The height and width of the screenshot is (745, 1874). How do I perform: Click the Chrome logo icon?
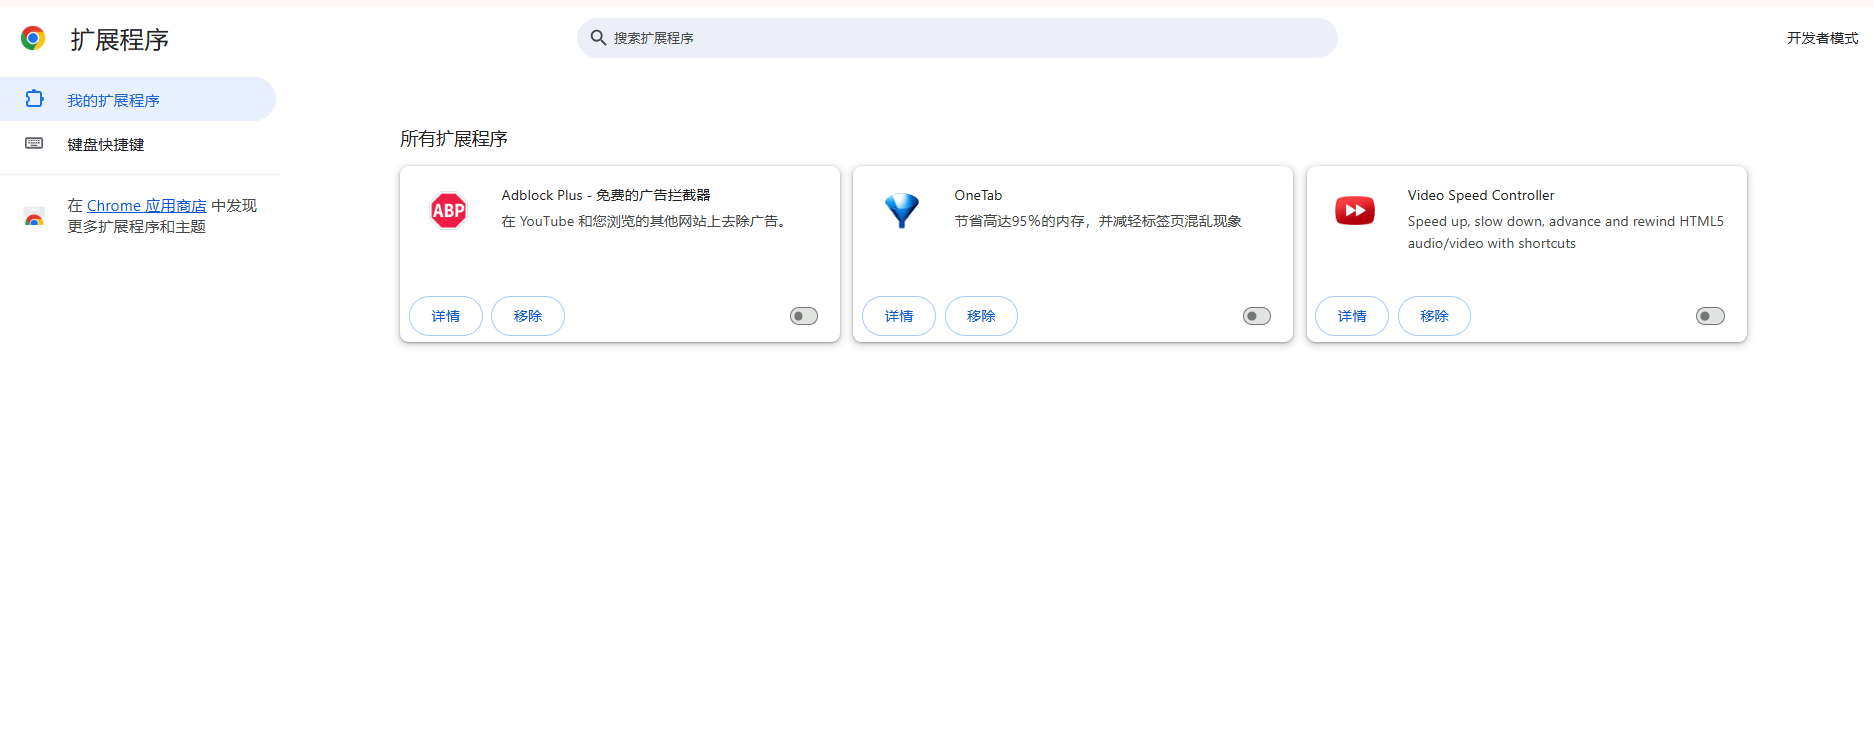tap(33, 38)
